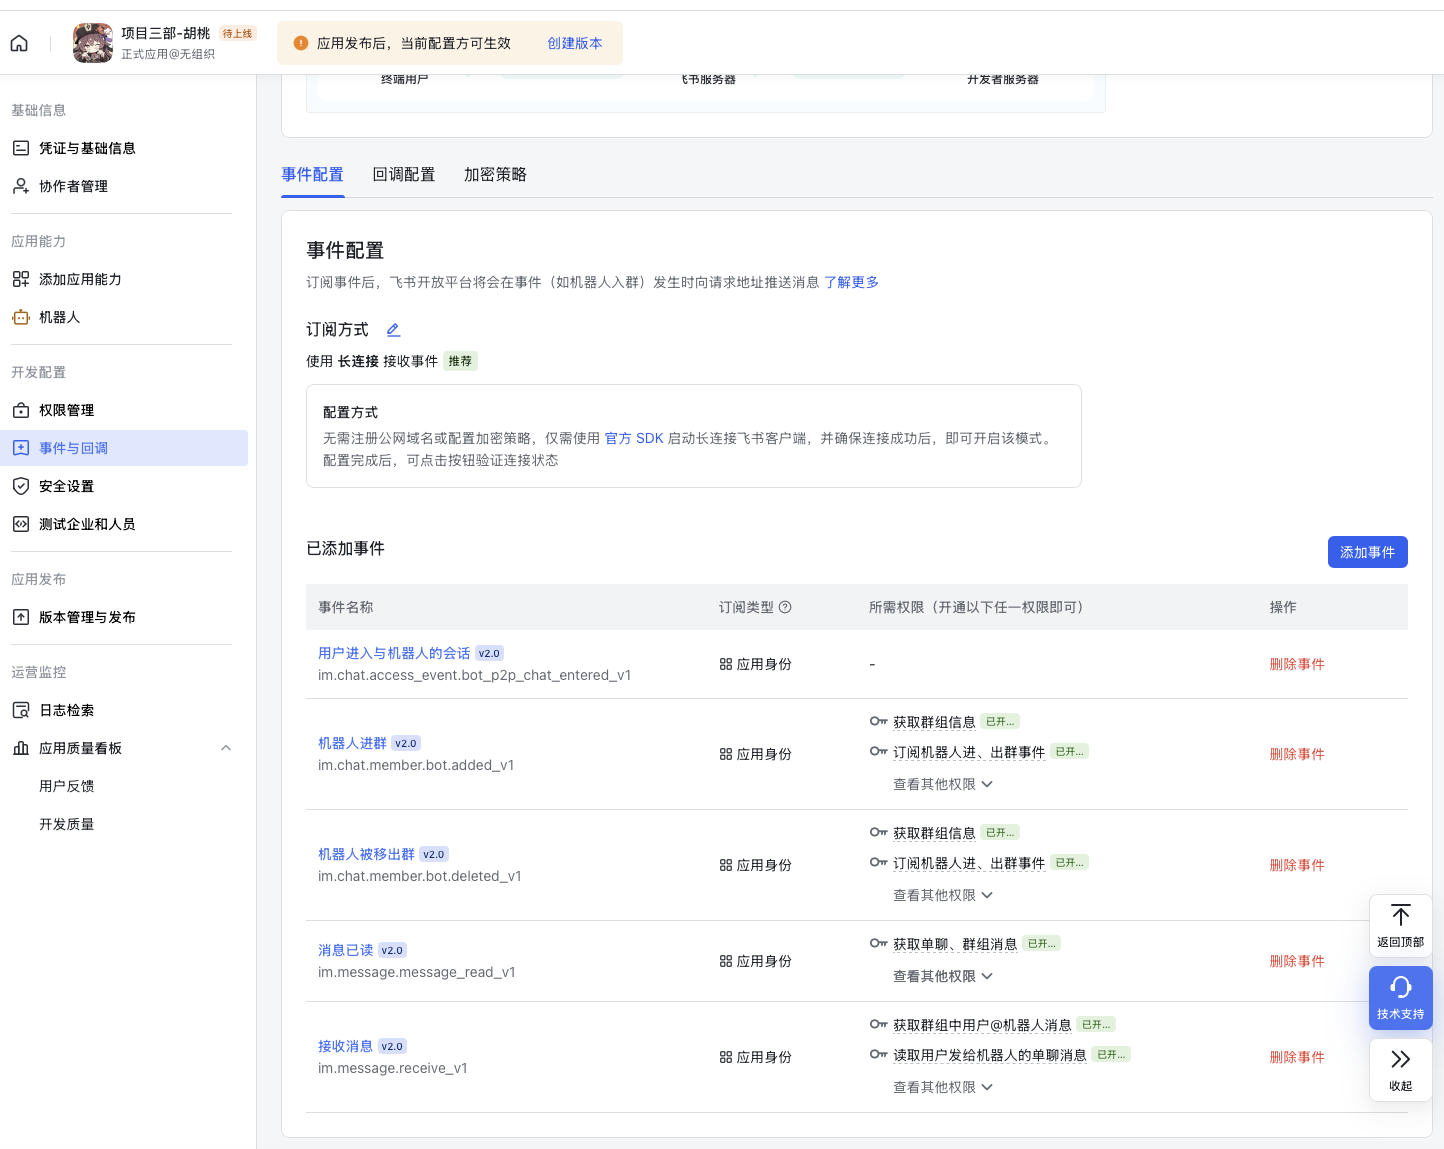Click the pencil edit icon beside 订阅方式
Image resolution: width=1444 pixels, height=1149 pixels.
pos(393,330)
